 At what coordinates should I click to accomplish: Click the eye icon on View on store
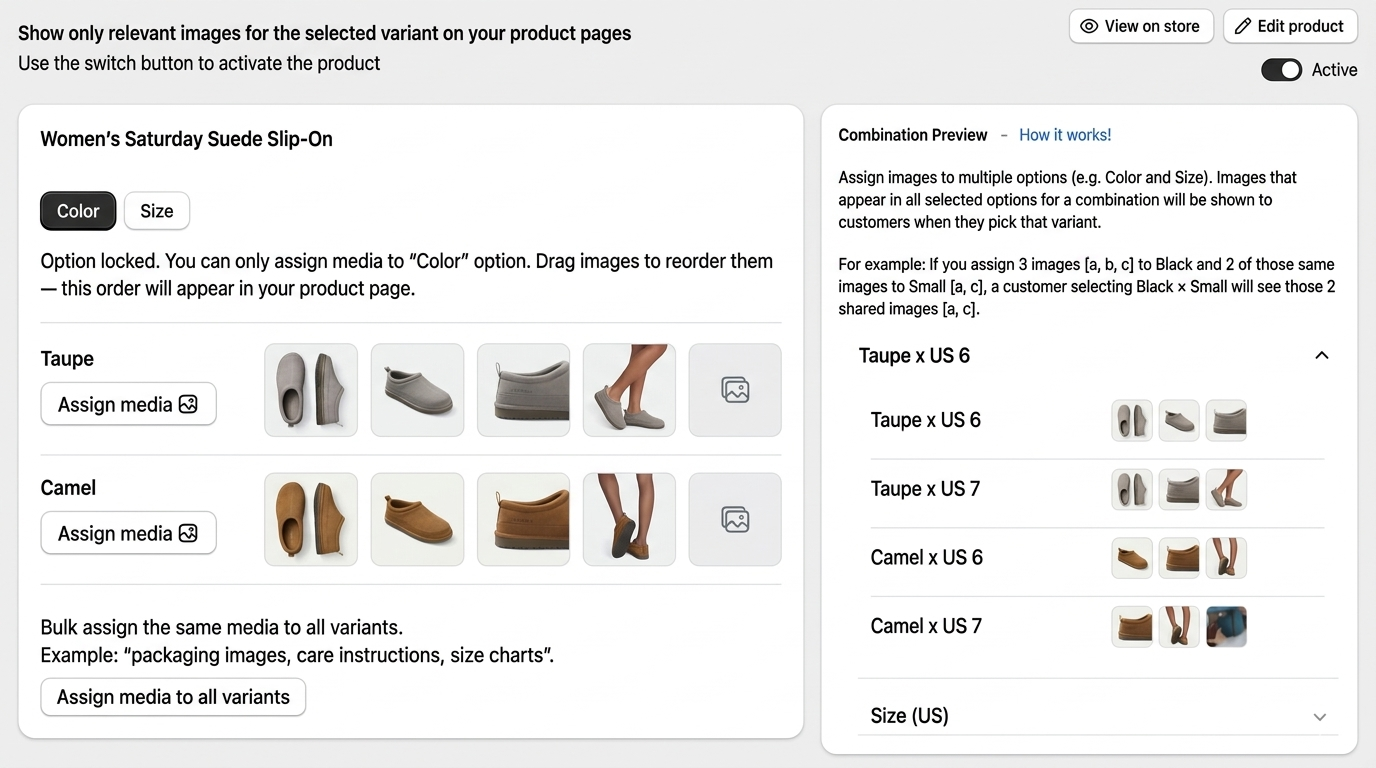pyautogui.click(x=1089, y=27)
